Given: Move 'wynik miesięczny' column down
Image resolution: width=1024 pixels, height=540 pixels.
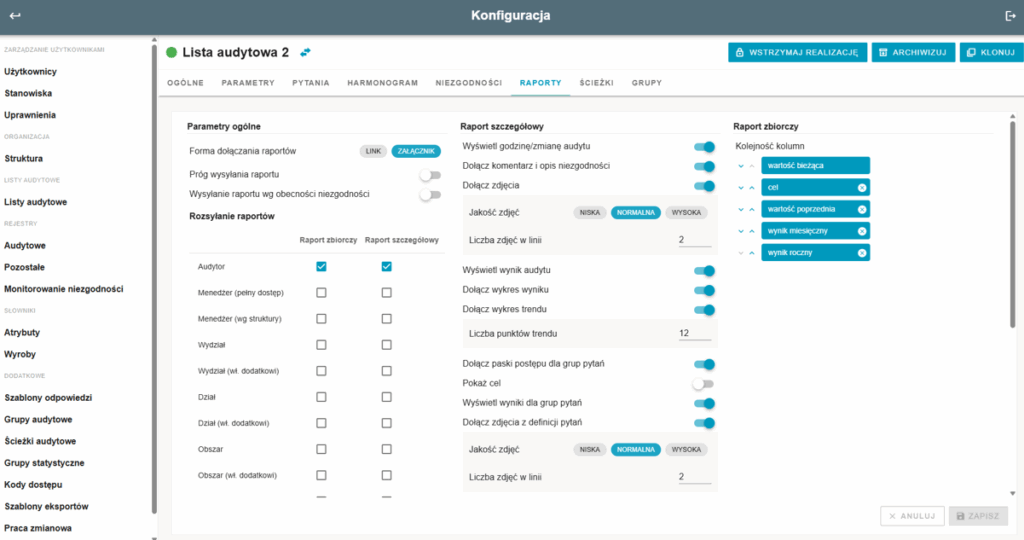Looking at the screenshot, I should (x=741, y=231).
